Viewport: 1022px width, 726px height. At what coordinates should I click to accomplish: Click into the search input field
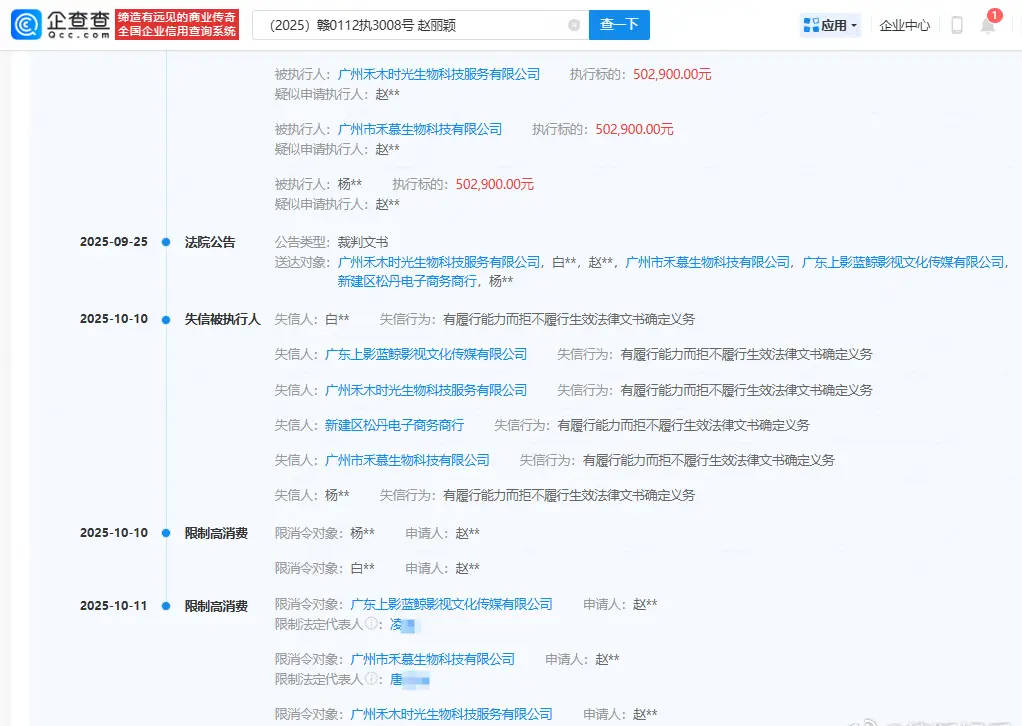click(x=410, y=25)
